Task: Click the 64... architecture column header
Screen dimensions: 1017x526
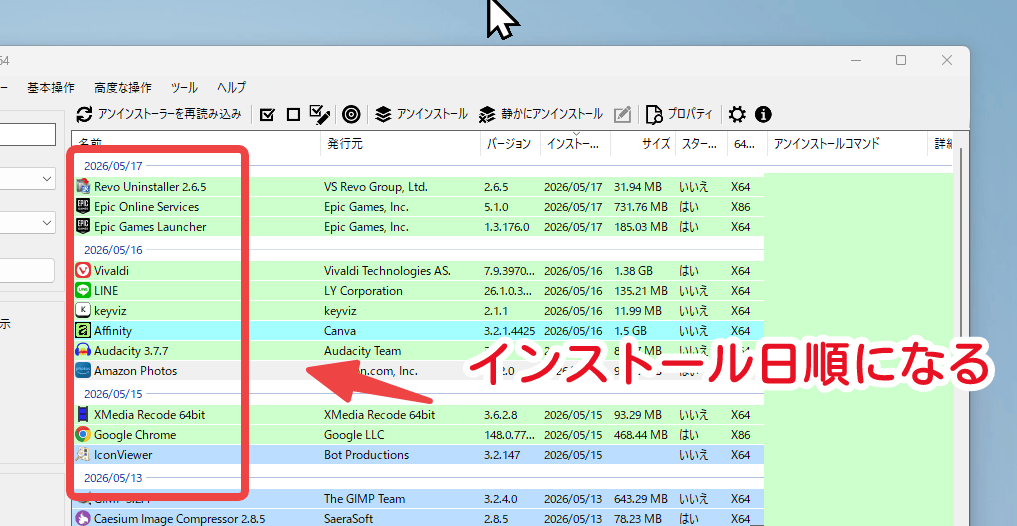Action: point(747,144)
